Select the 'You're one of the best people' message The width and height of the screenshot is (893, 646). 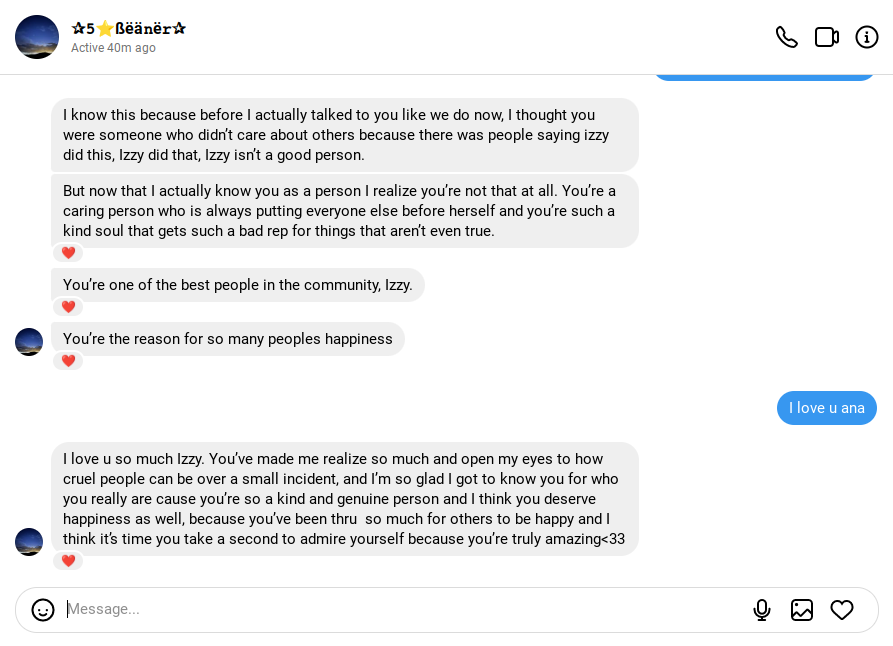pos(237,285)
